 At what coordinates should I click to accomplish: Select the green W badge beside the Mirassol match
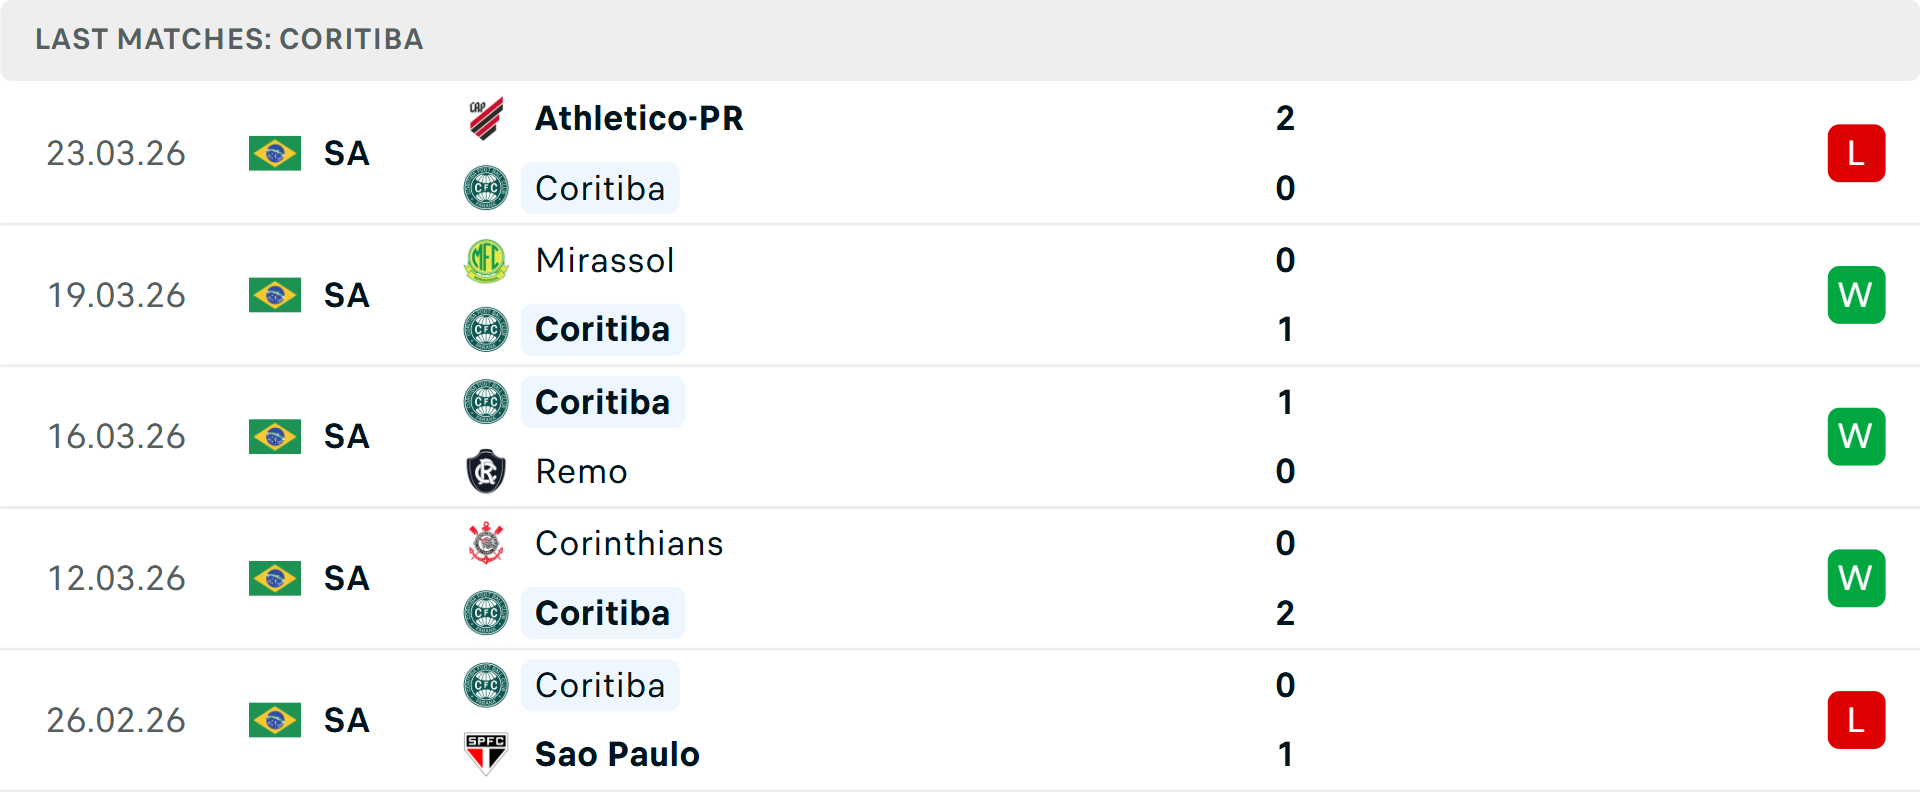click(1857, 295)
